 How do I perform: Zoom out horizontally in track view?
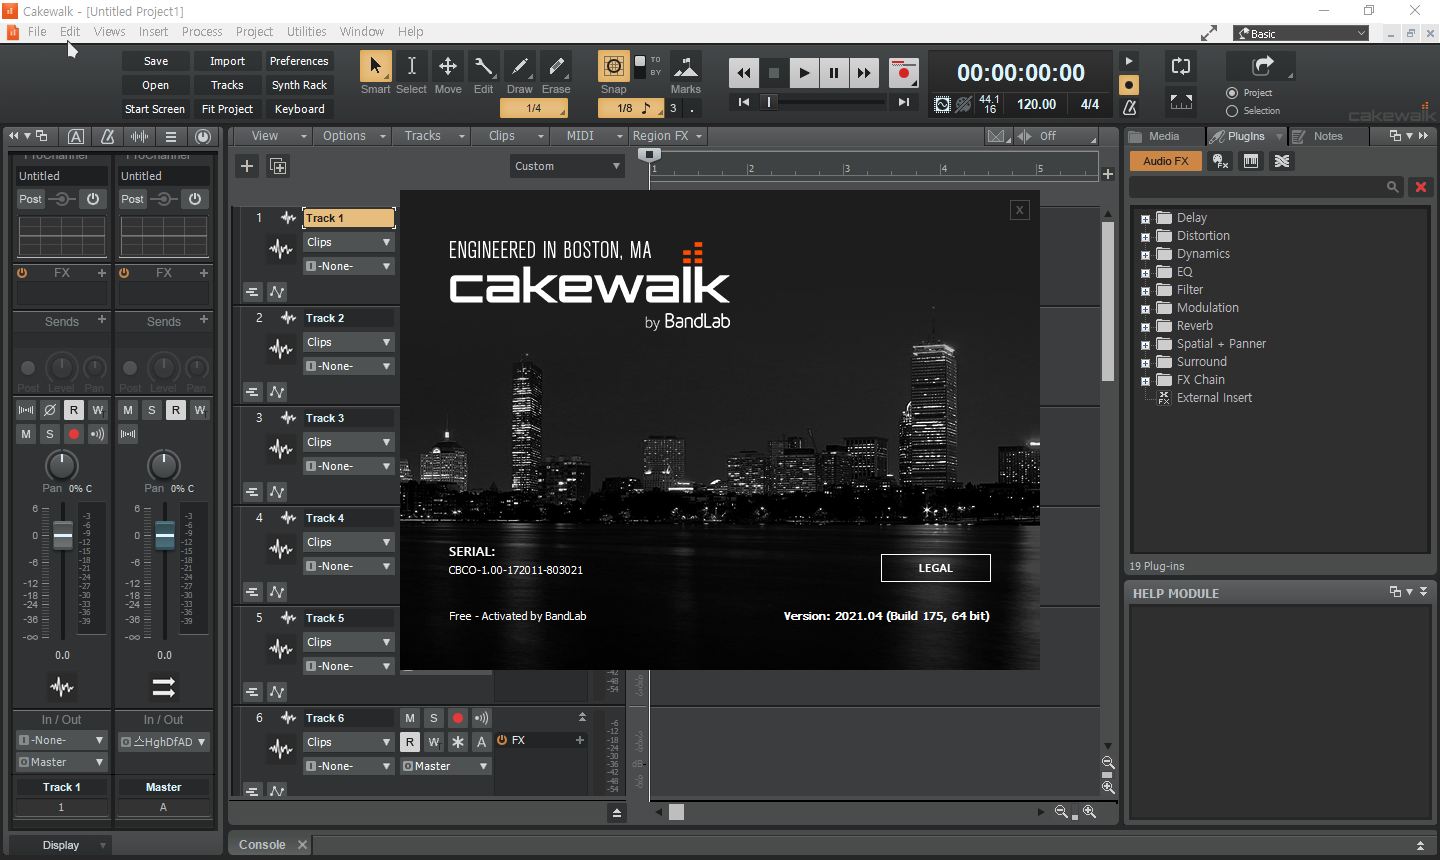(x=1061, y=812)
